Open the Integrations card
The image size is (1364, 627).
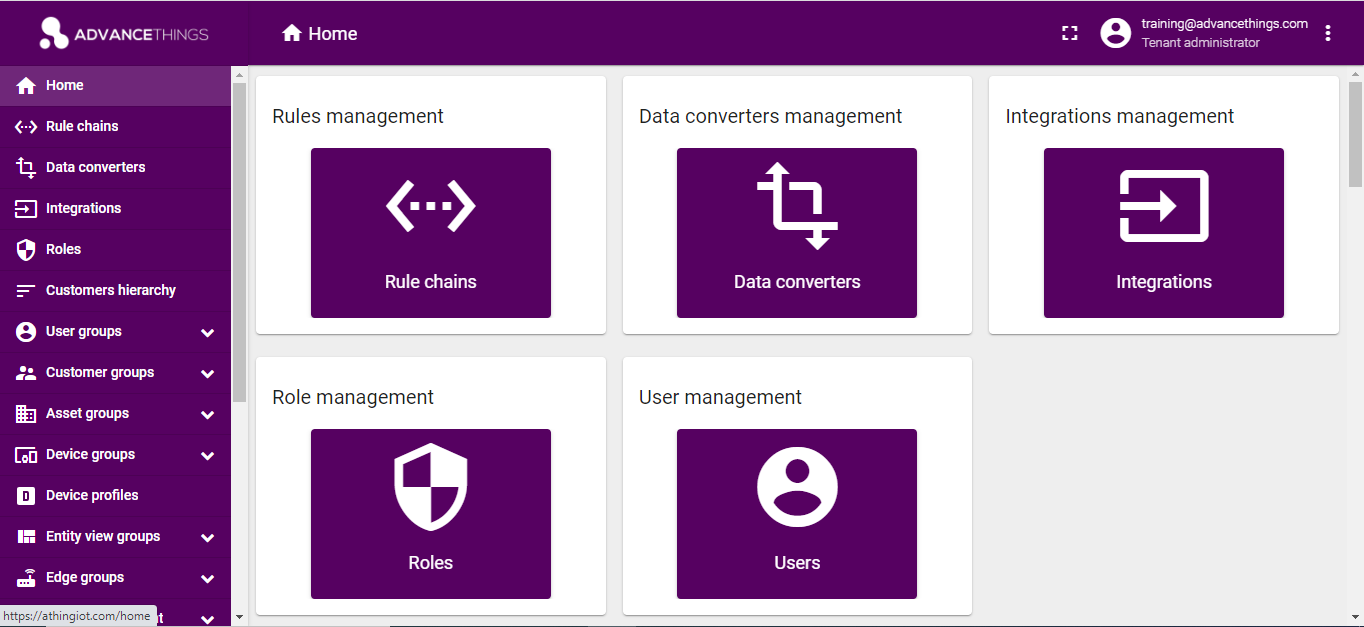(1163, 233)
